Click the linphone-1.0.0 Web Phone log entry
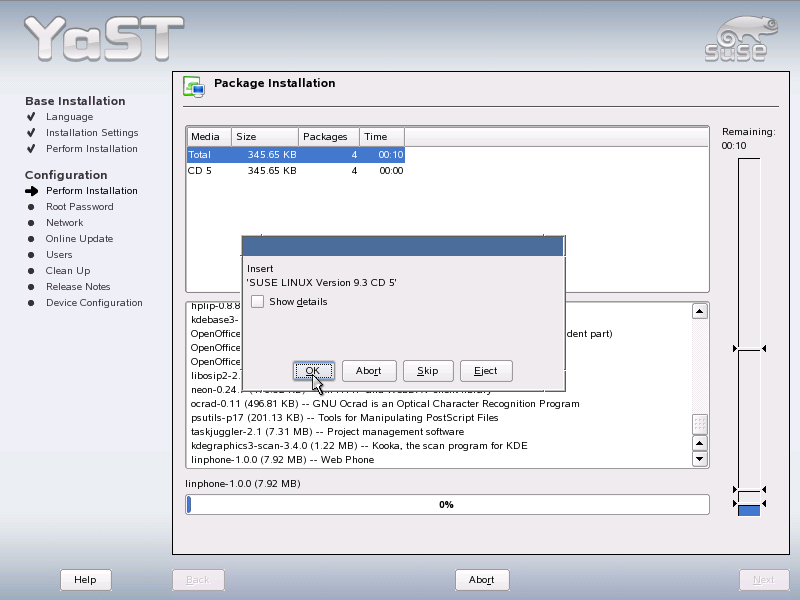800x600 pixels. coord(282,460)
